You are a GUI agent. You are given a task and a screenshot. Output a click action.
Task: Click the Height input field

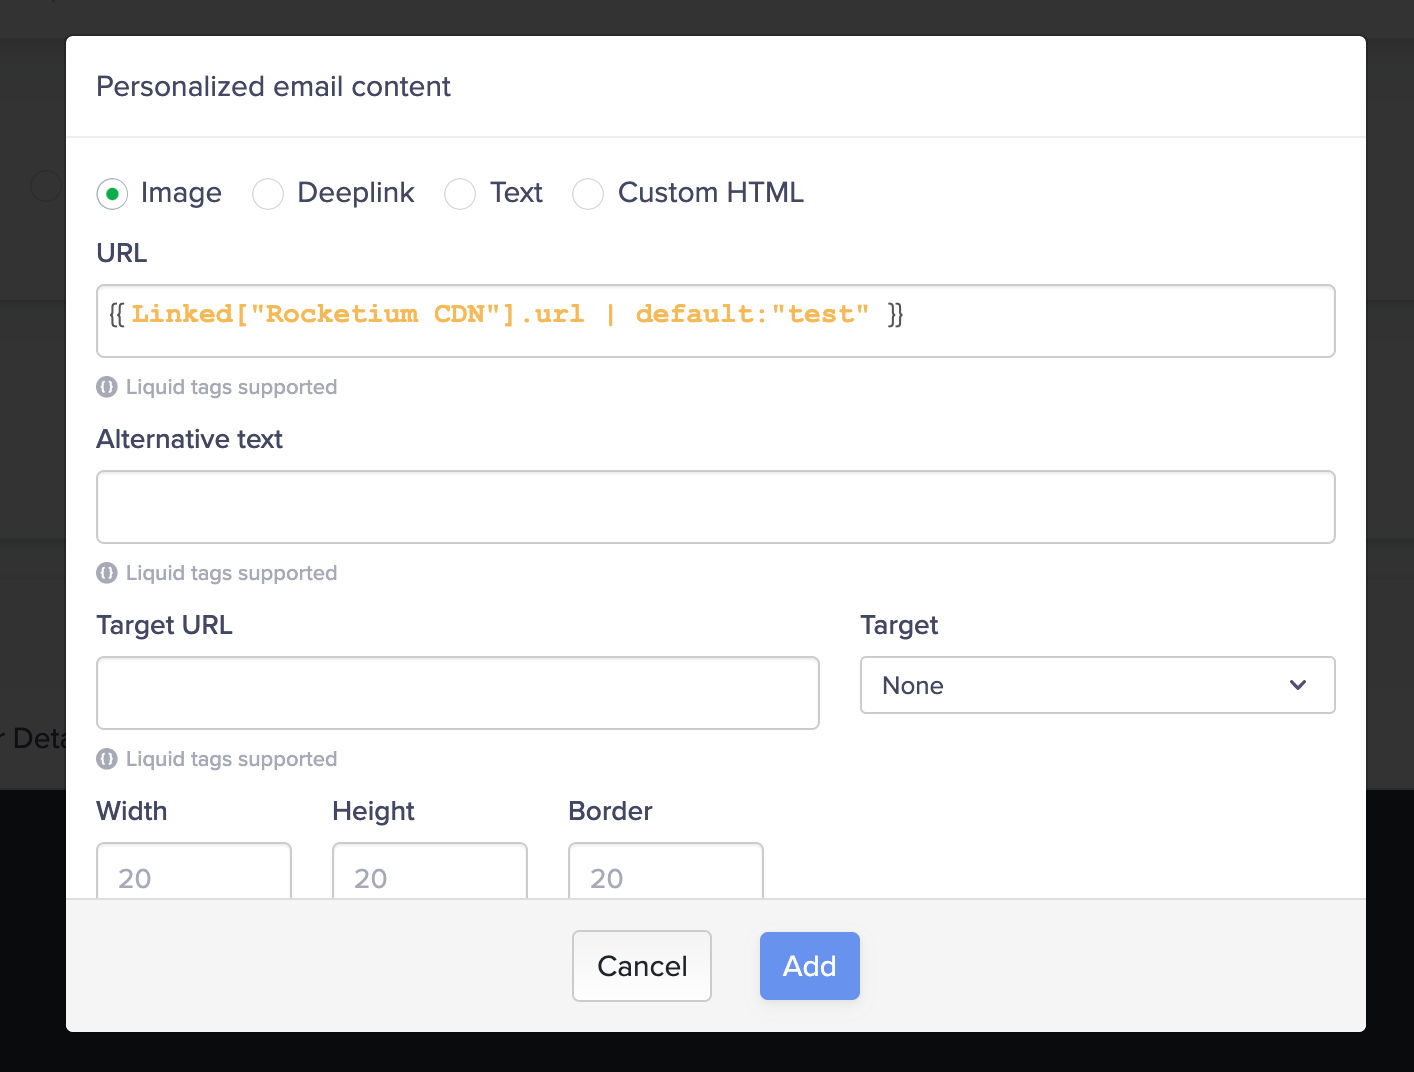point(430,871)
